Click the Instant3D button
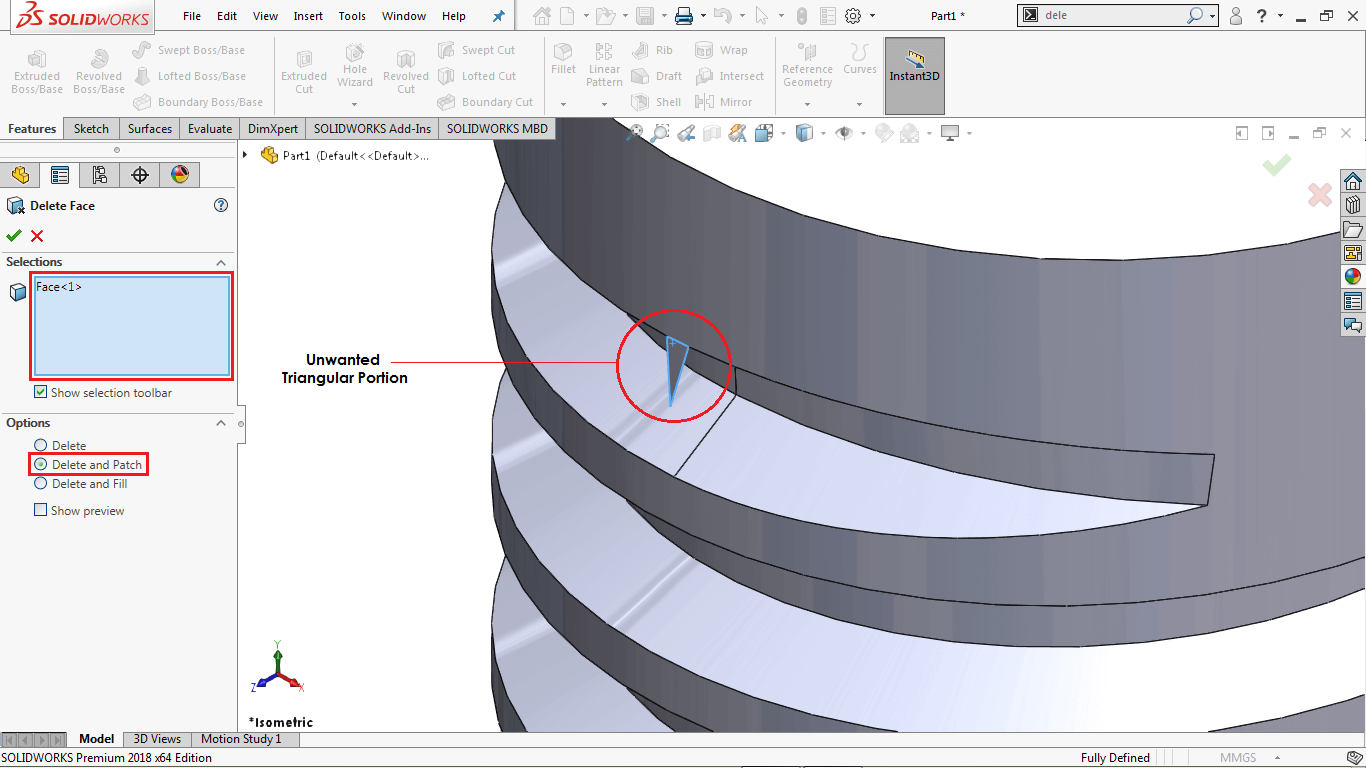This screenshot has width=1366, height=768. [914, 76]
